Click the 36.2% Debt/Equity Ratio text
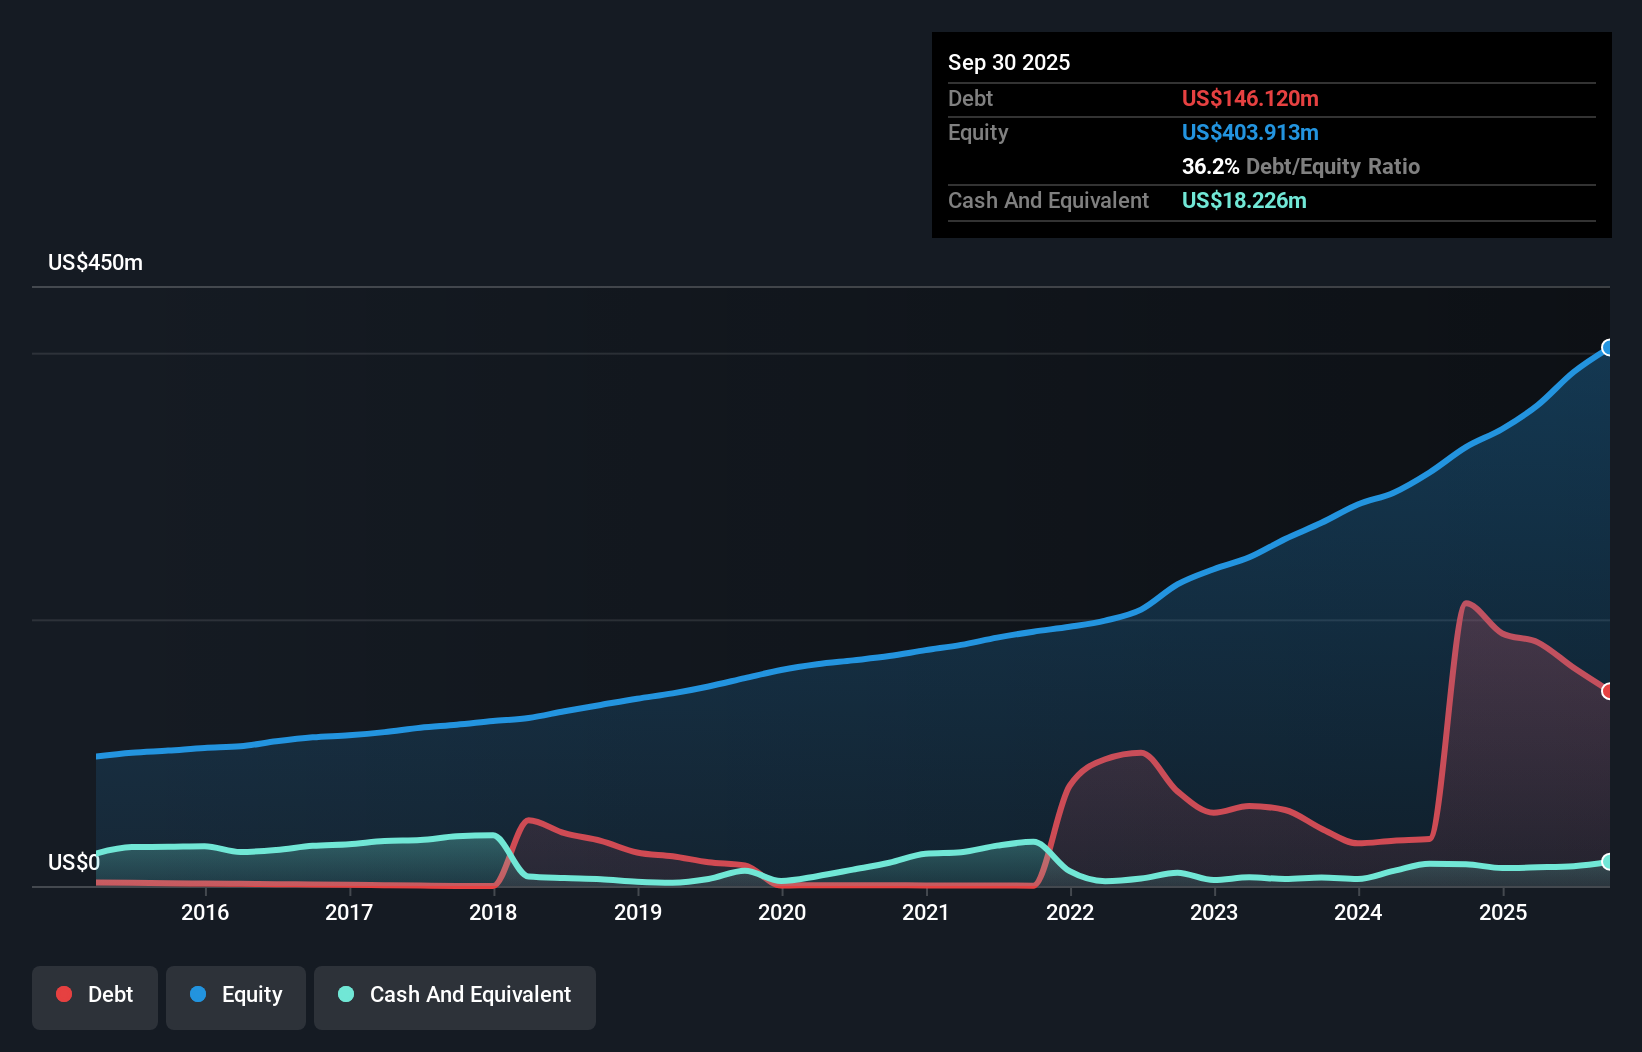Viewport: 1642px width, 1052px height. (x=1301, y=166)
